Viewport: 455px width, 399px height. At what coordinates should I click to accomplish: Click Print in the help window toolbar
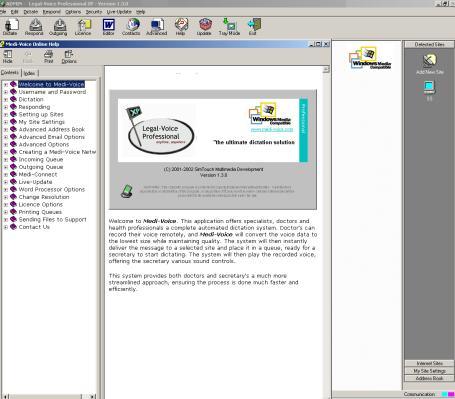(x=49, y=57)
